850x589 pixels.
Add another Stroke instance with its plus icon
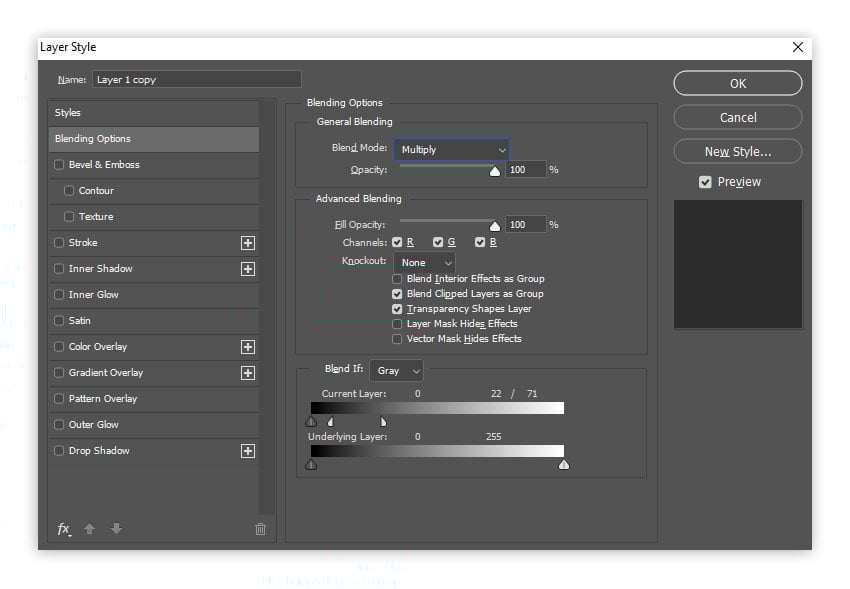pyautogui.click(x=246, y=242)
